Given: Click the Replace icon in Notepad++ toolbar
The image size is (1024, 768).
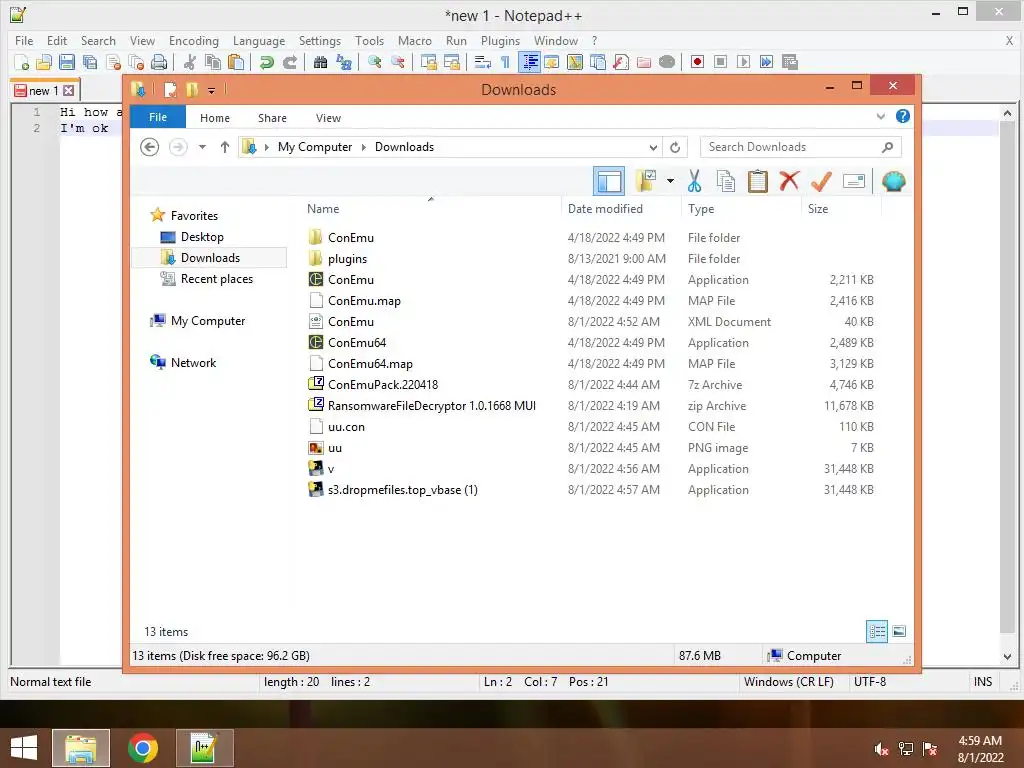Looking at the screenshot, I should tap(344, 62).
